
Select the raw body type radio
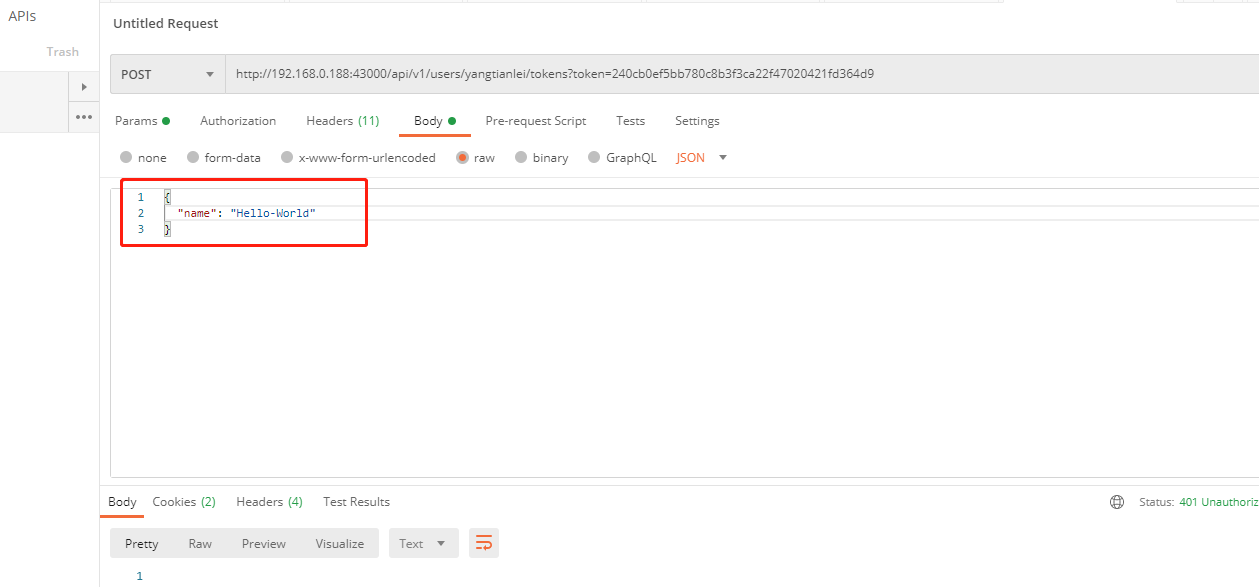pyautogui.click(x=462, y=157)
